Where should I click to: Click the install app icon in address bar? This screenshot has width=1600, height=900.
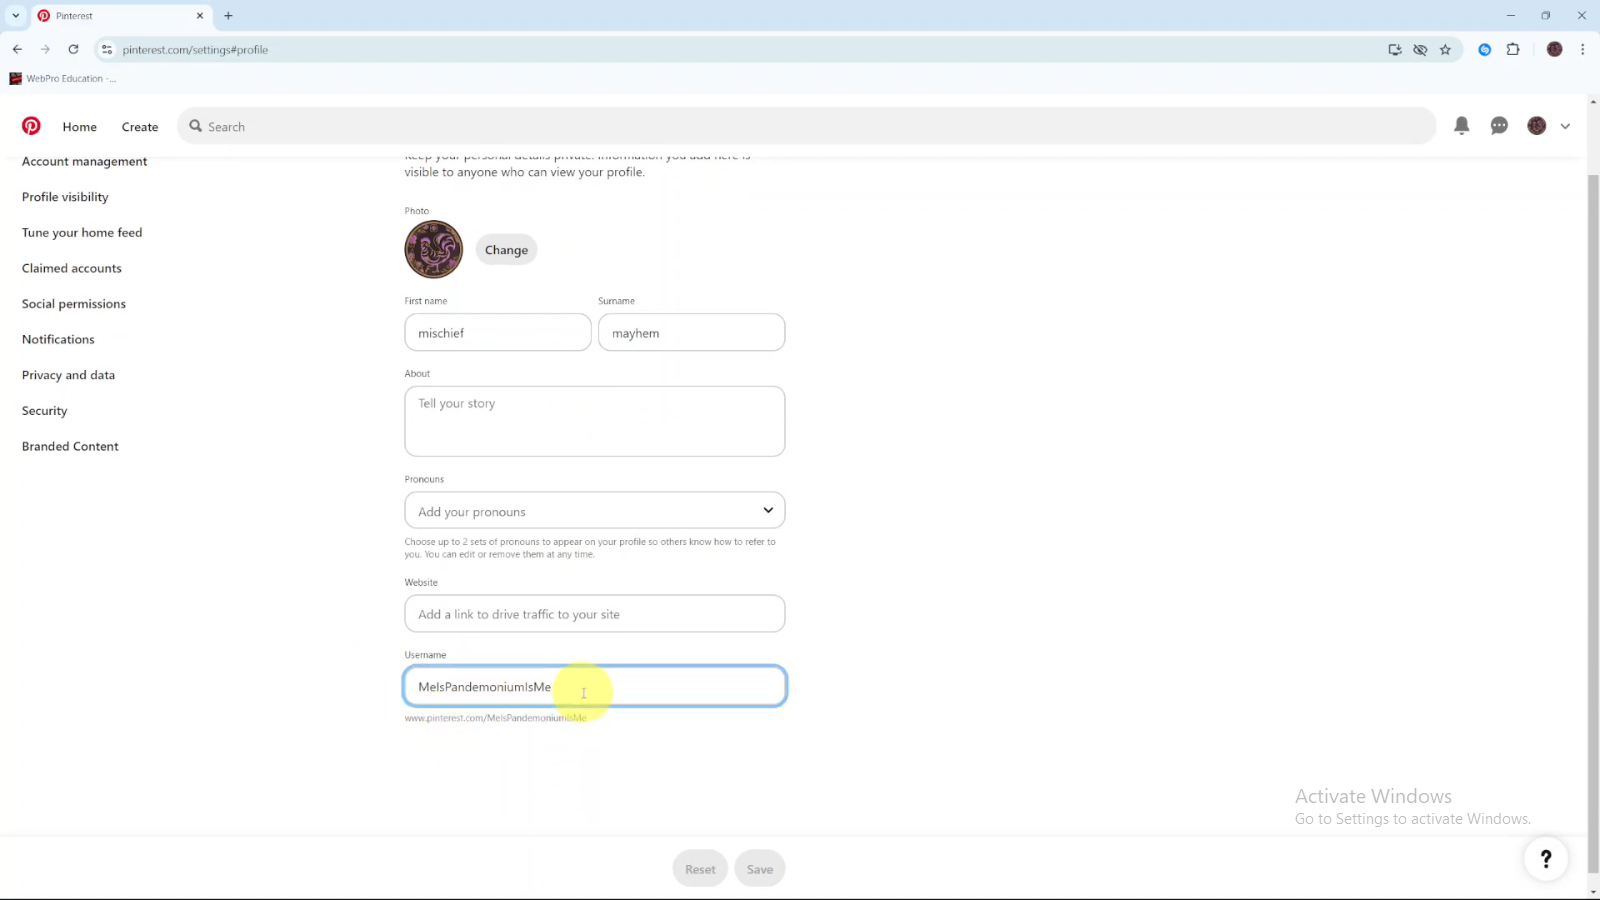coord(1395,49)
